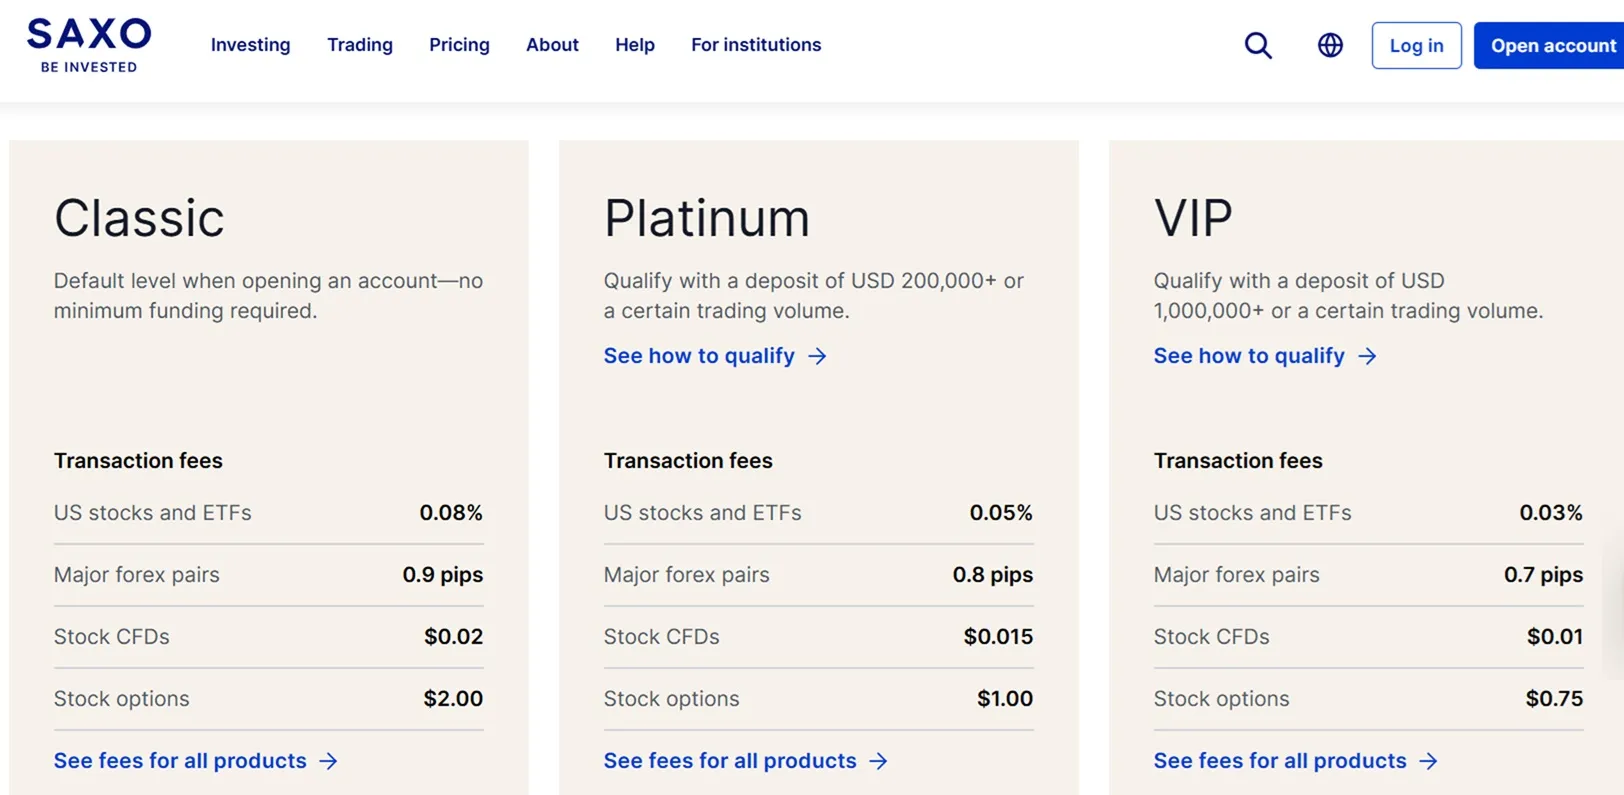Click Platinum's Transaction fees heading

688,461
